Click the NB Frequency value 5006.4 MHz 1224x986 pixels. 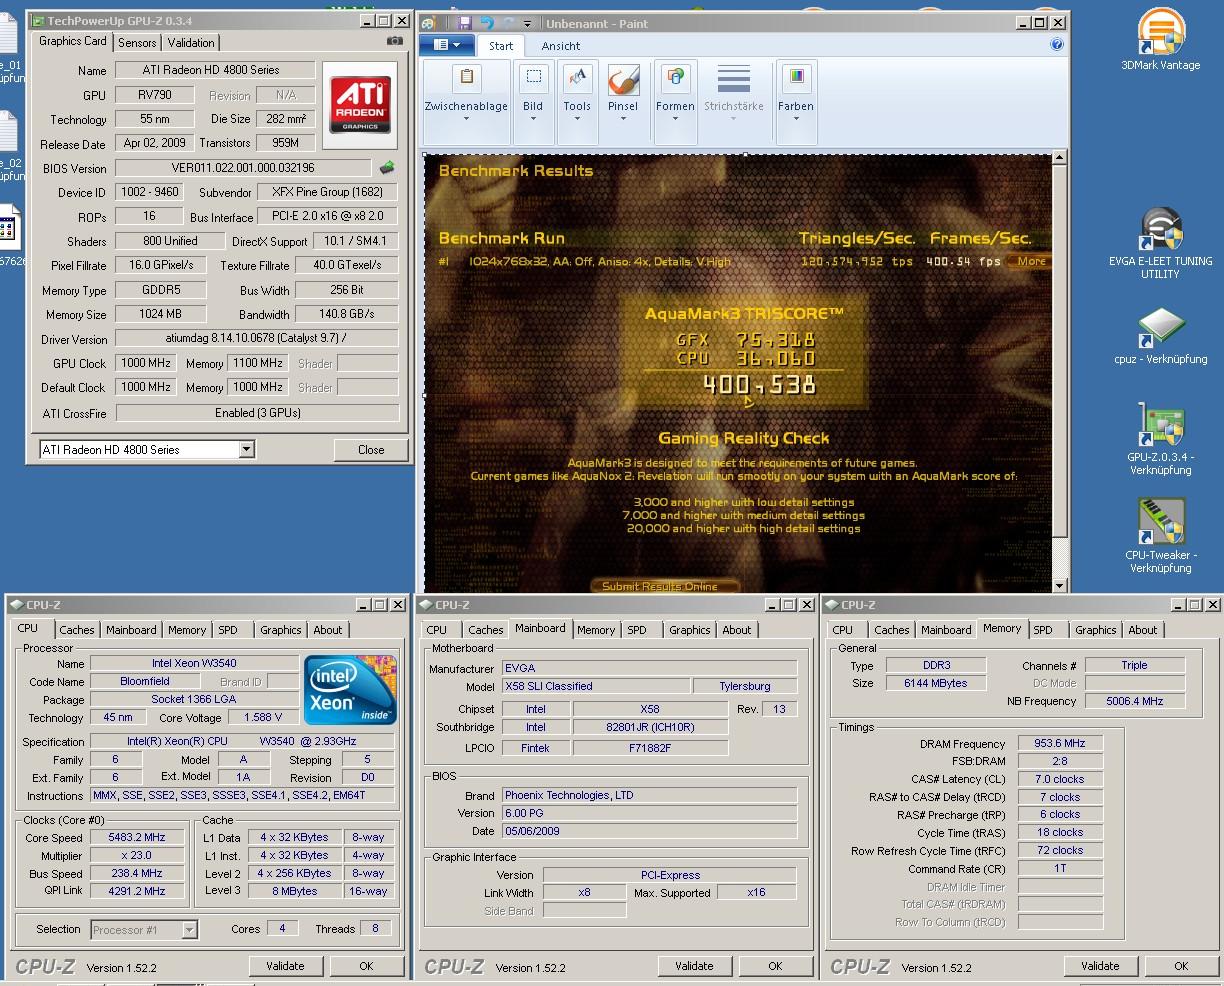(x=1134, y=701)
